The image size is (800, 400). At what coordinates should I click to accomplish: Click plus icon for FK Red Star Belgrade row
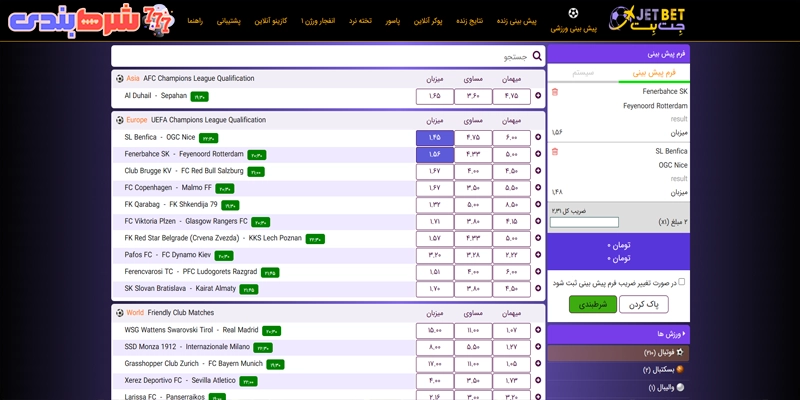coord(538,238)
